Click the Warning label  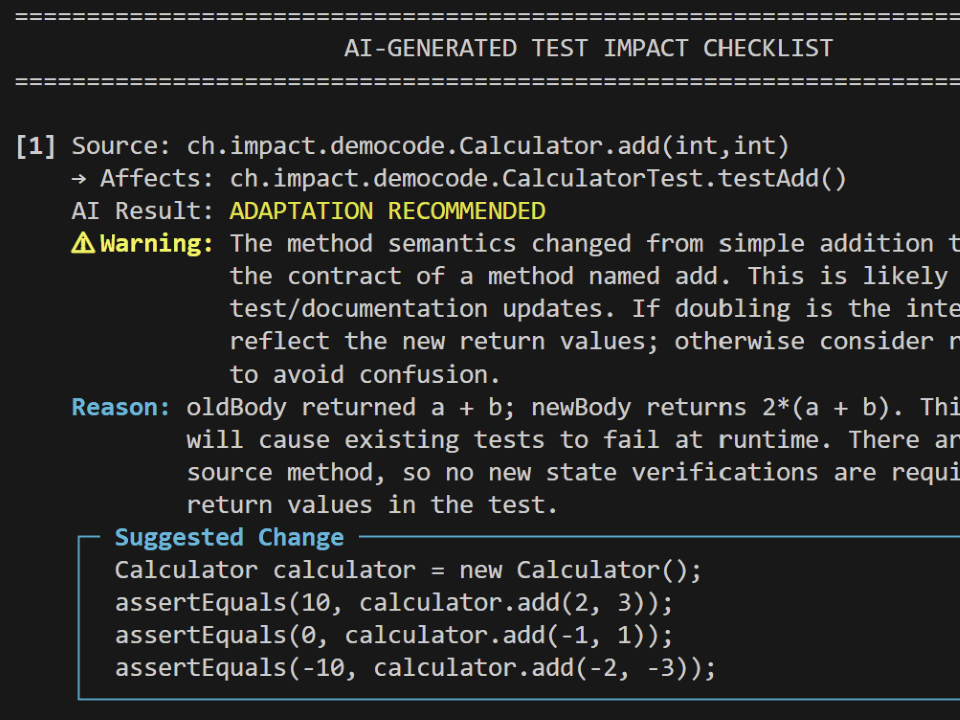[157, 244]
